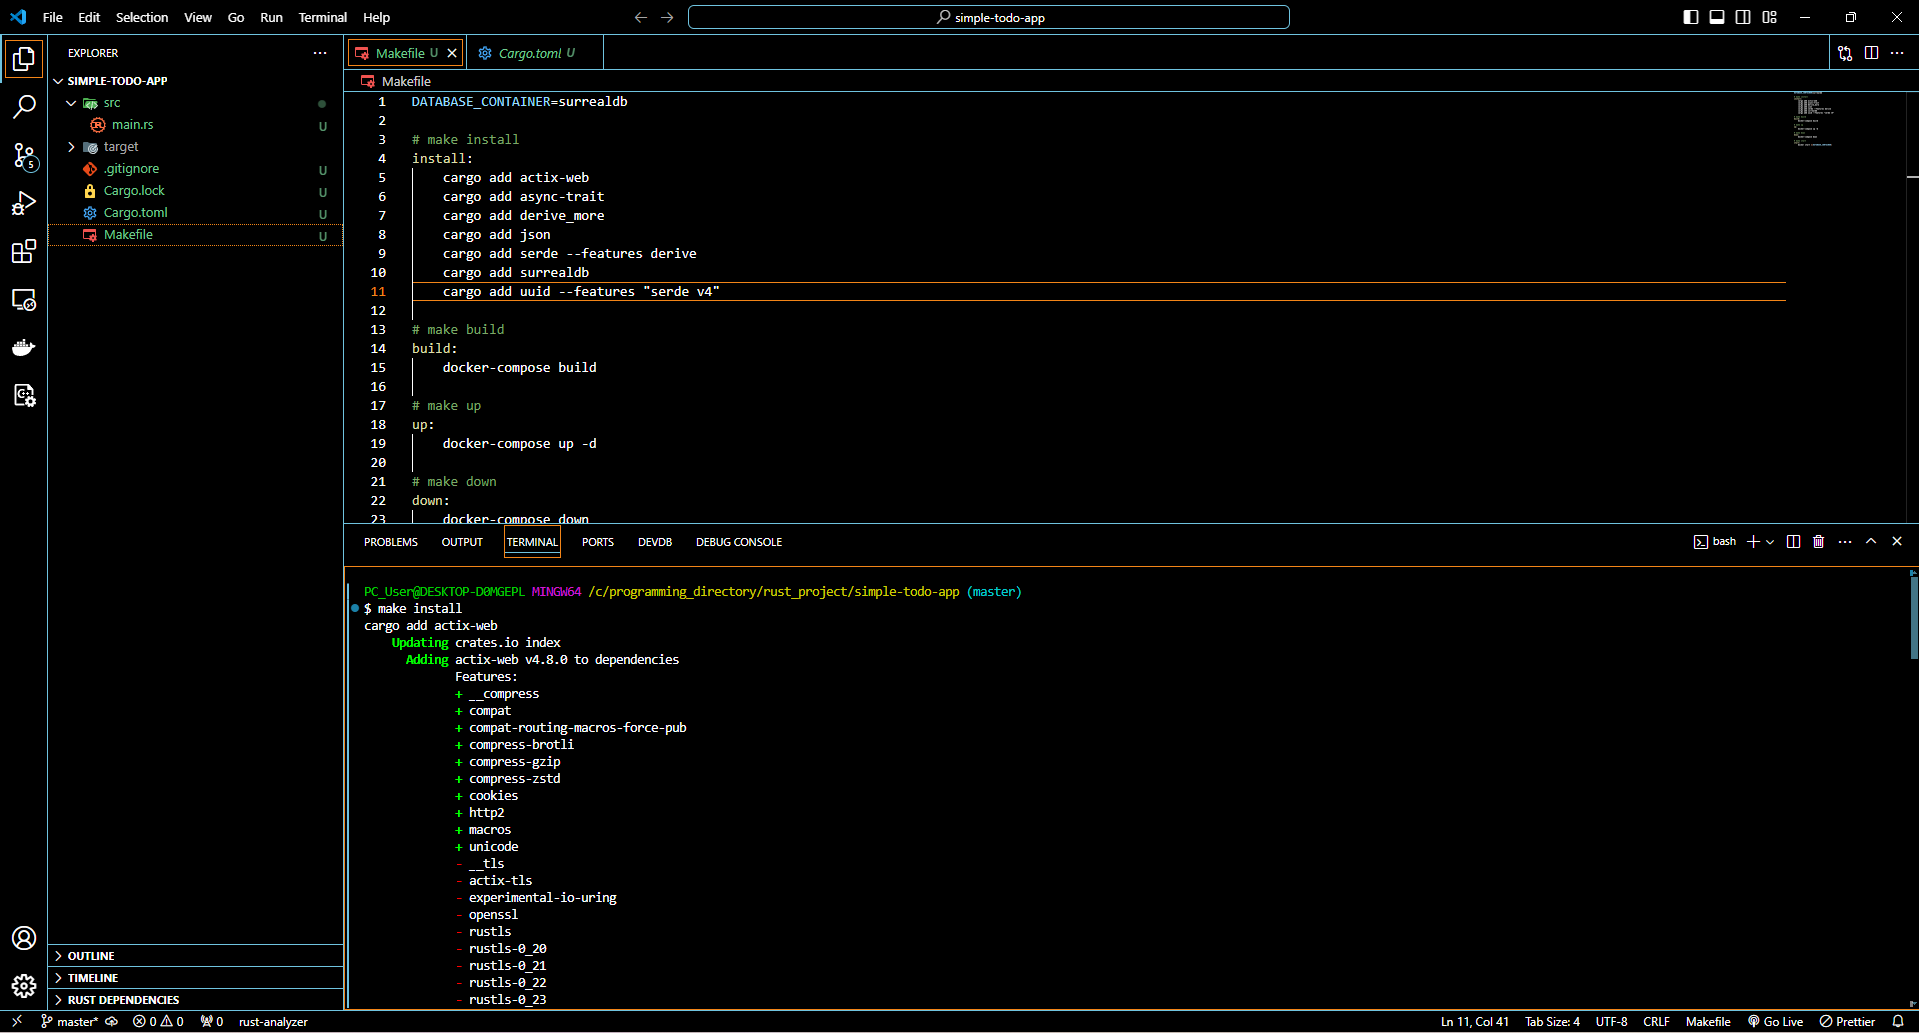Open the Source Control view showing 5 changes
The height and width of the screenshot is (1033, 1919).
point(24,156)
